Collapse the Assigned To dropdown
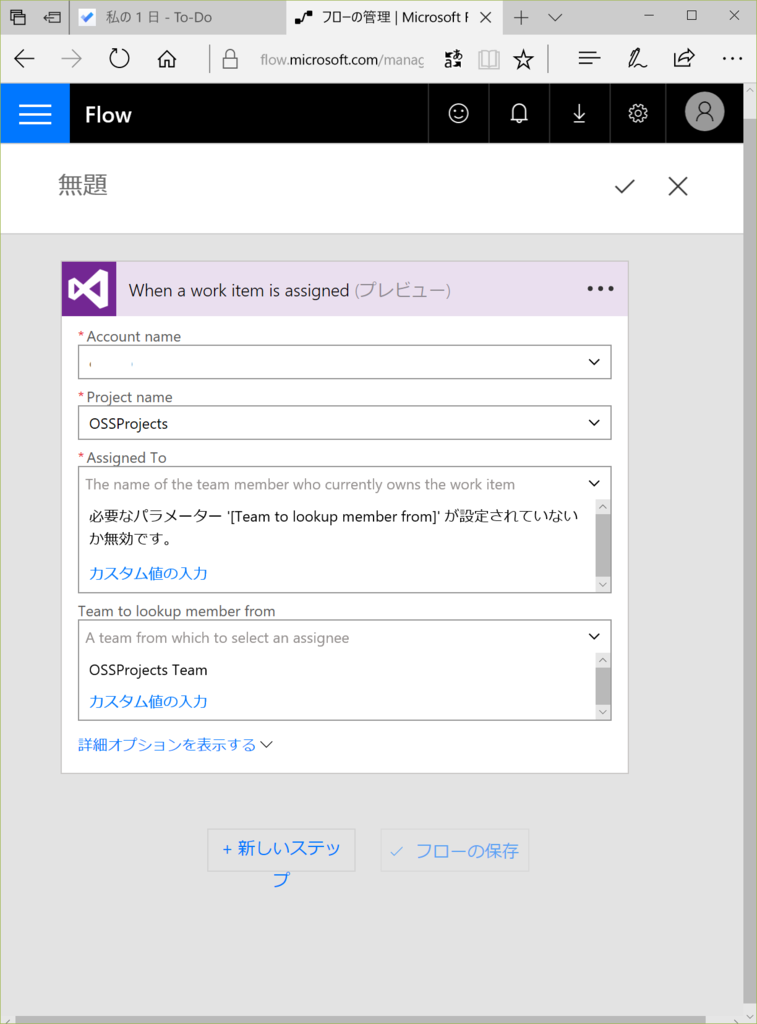 pyautogui.click(x=594, y=483)
